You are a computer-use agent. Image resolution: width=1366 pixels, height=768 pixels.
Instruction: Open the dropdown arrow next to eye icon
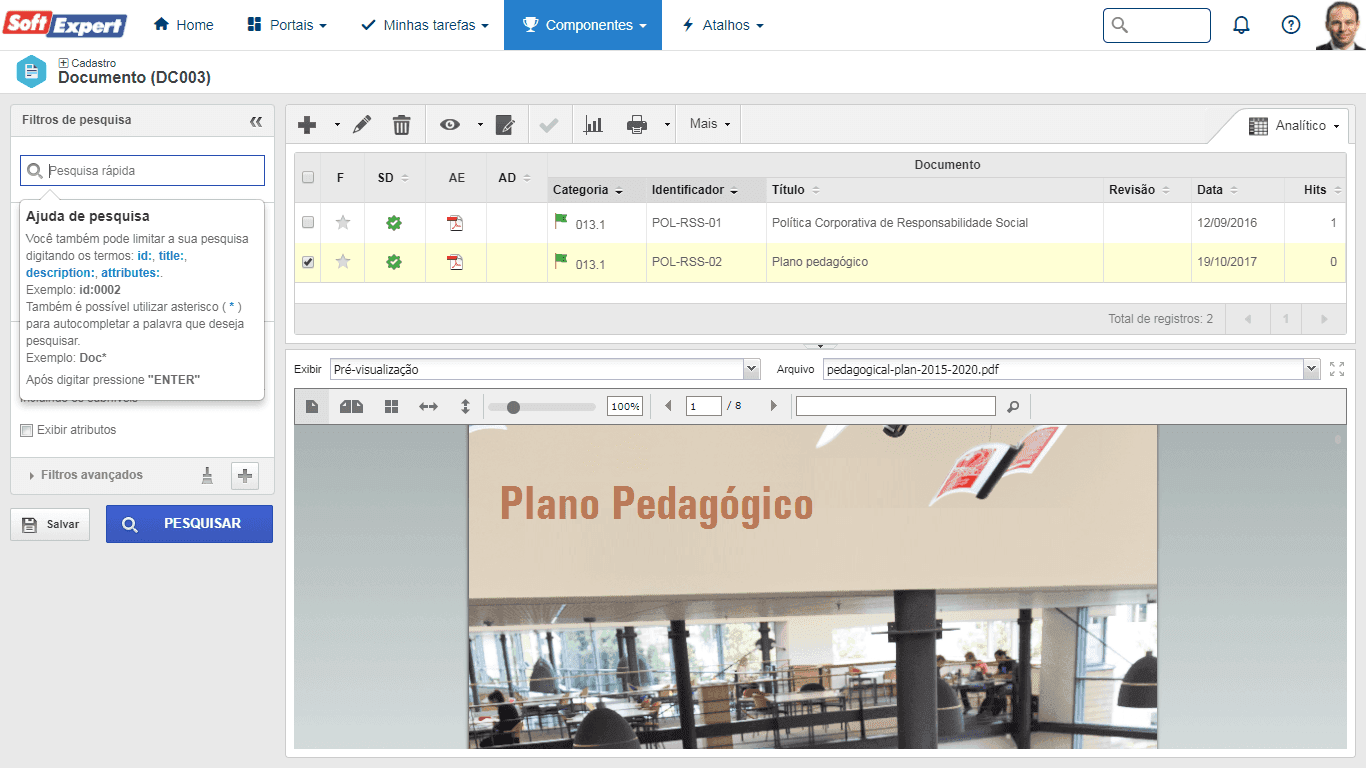click(x=480, y=125)
